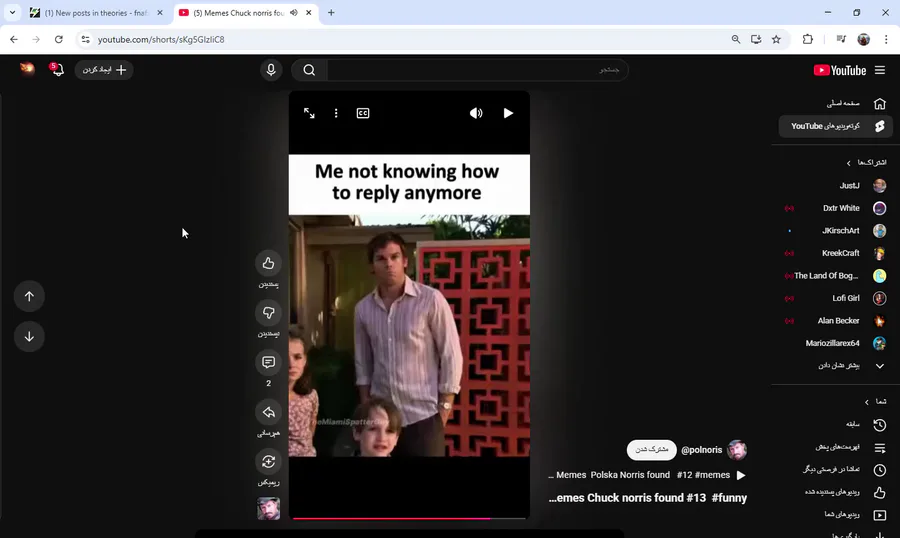Viewport: 900px width, 538px height.
Task: Open Chrome zoom magnifier icon
Action: (735, 40)
